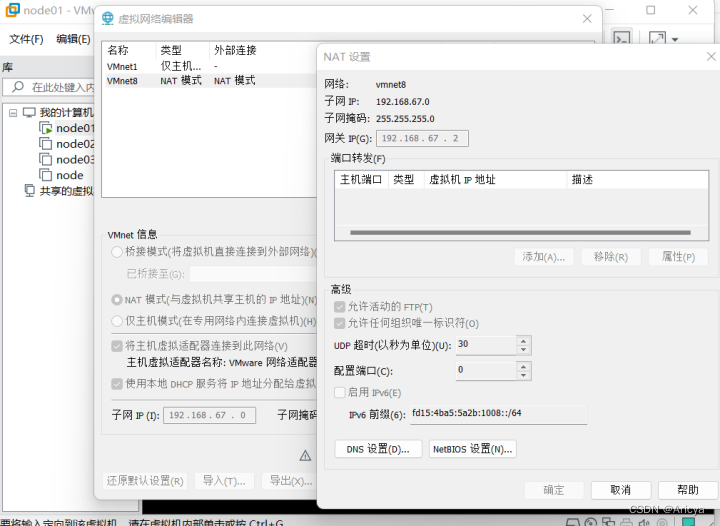The width and height of the screenshot is (720, 526).
Task: Click the globe icon of 虚拟网络编辑器
Action: point(107,18)
